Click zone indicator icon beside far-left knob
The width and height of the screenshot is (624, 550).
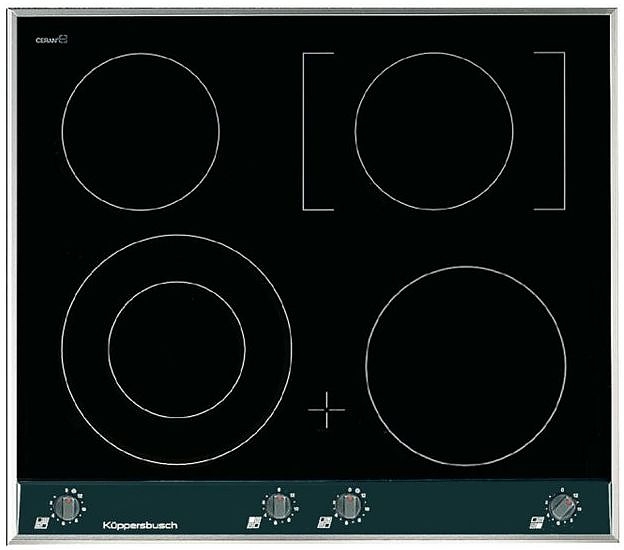[41, 523]
